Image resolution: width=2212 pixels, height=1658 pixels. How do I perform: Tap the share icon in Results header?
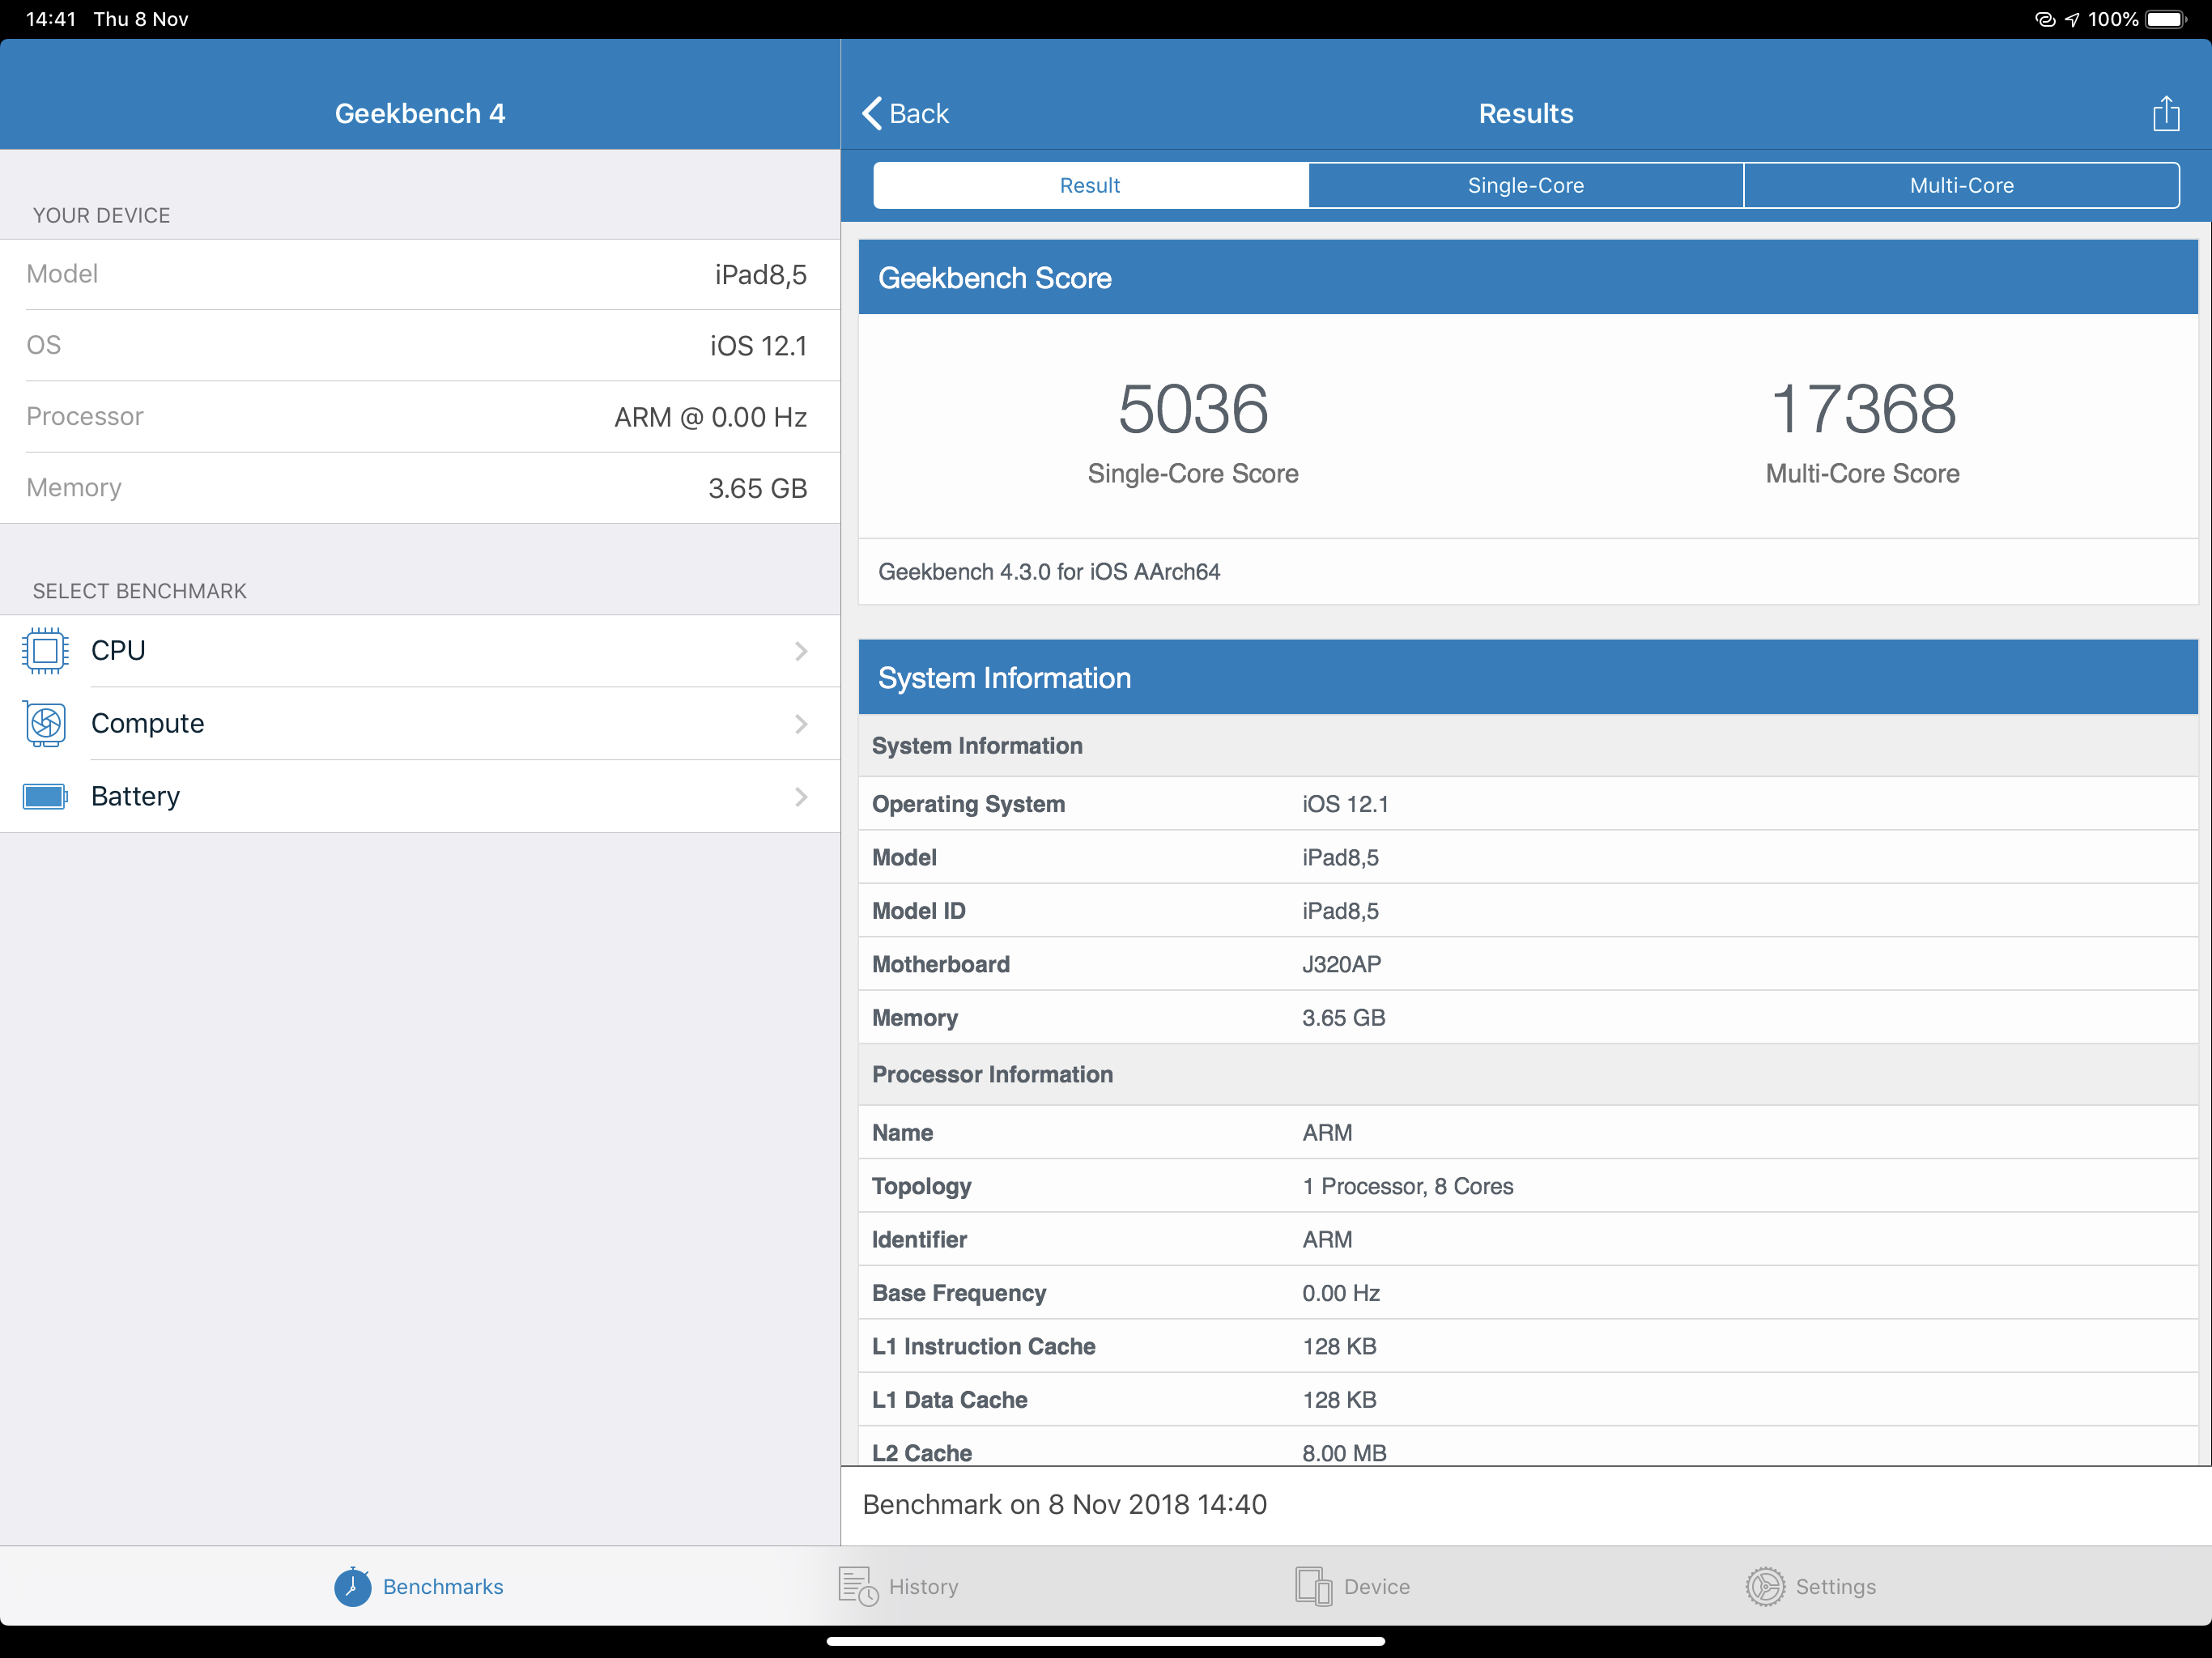[2165, 113]
